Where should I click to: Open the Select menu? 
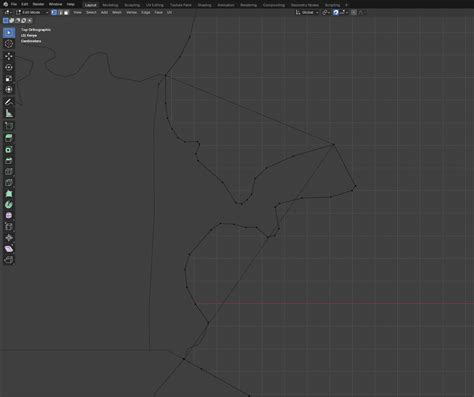[x=91, y=12]
